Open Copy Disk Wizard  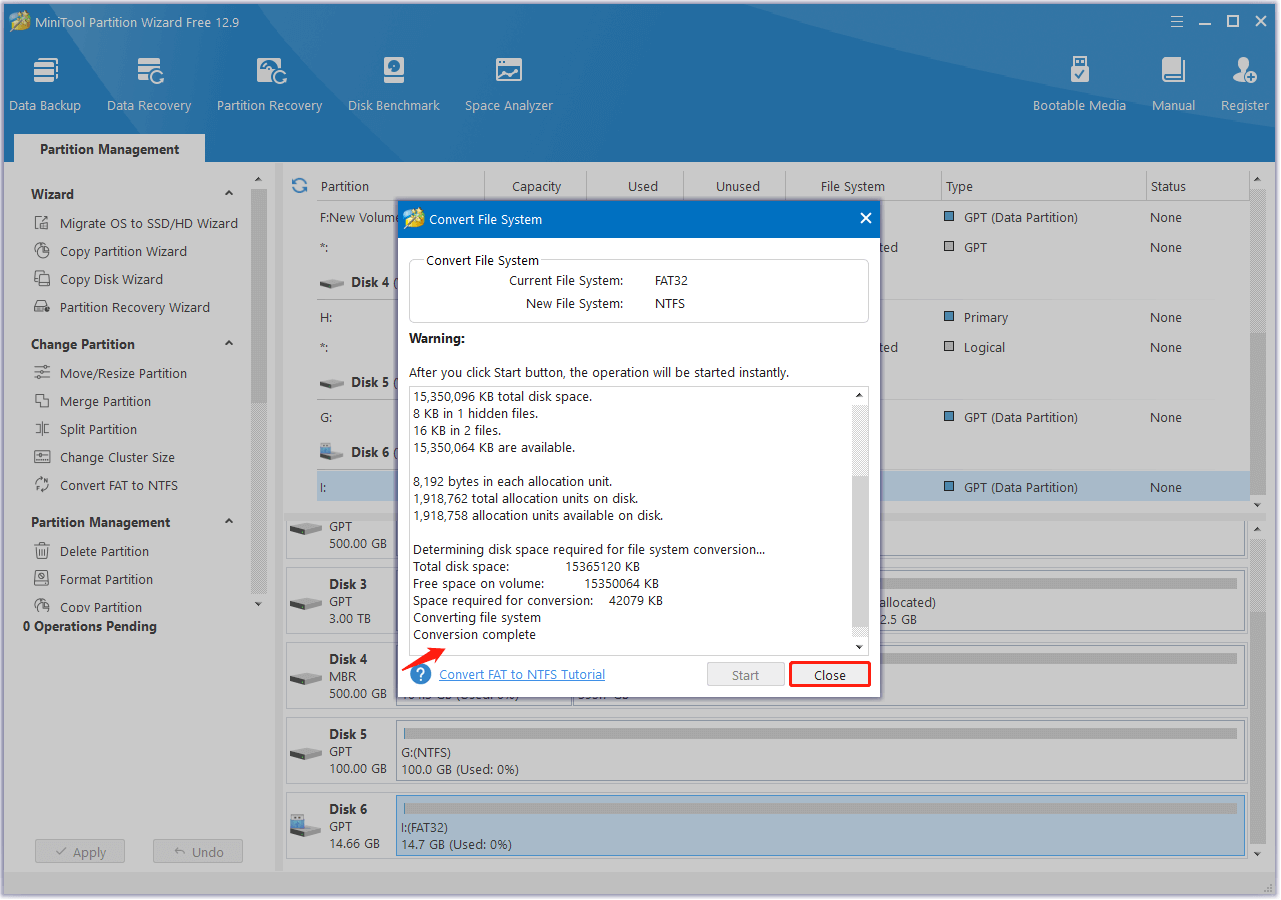[x=111, y=279]
